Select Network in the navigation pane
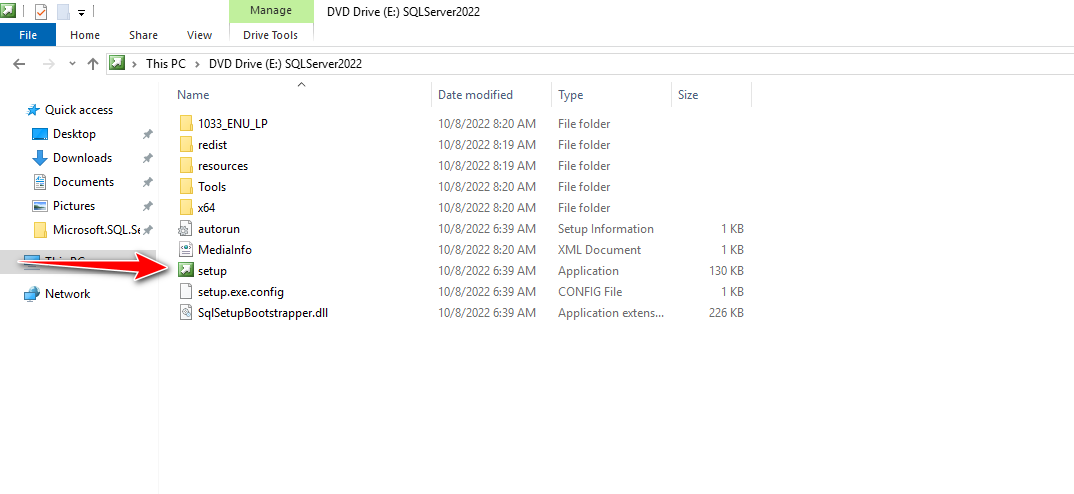This screenshot has width=1074, height=494. point(67,294)
